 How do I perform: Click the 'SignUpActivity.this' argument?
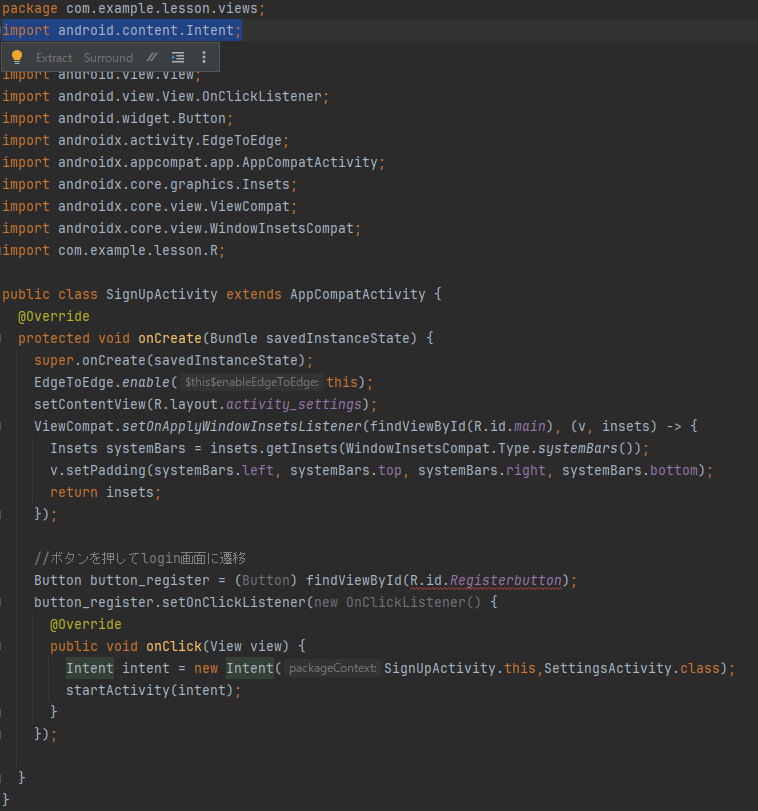point(460,668)
